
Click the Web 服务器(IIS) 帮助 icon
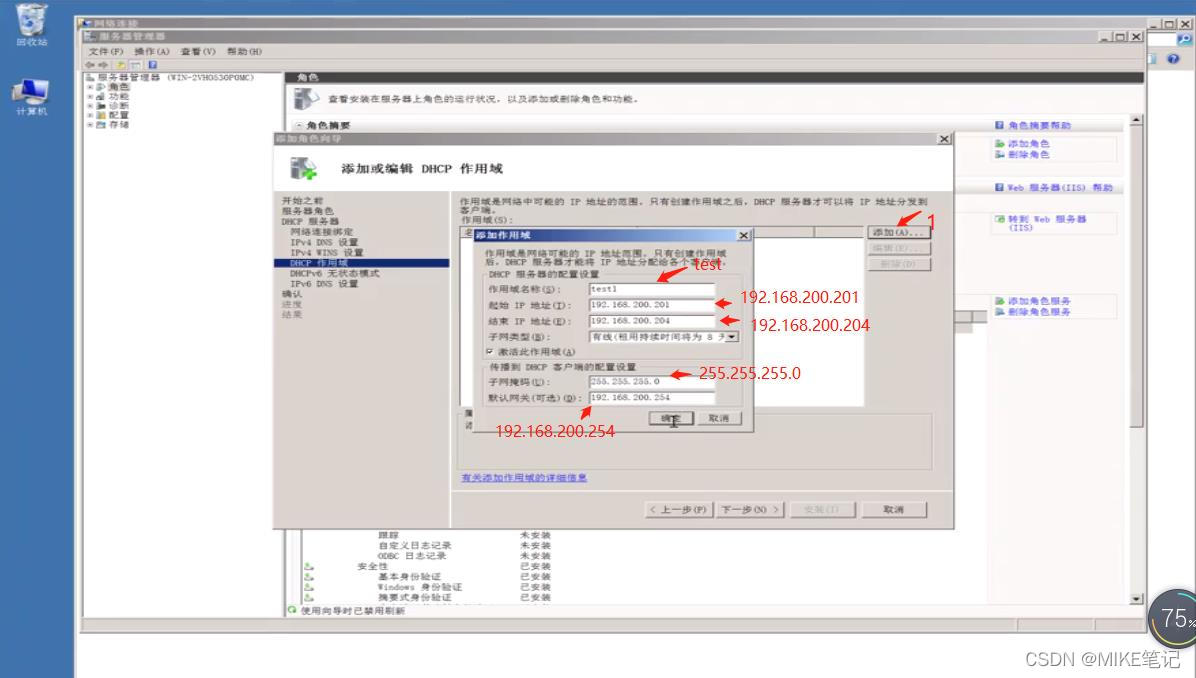click(999, 188)
